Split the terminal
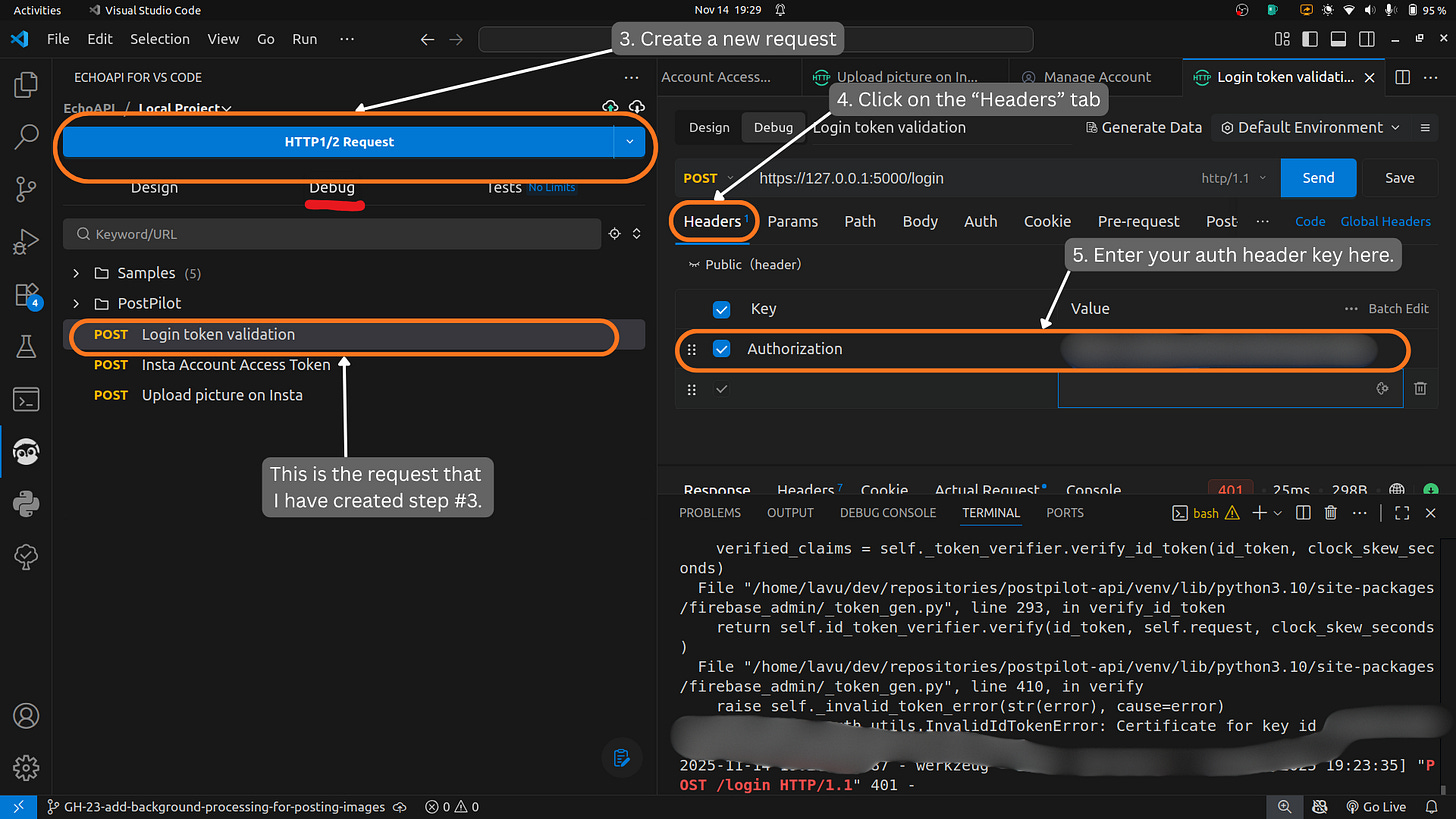Viewport: 1456px width, 819px height. tap(1303, 513)
